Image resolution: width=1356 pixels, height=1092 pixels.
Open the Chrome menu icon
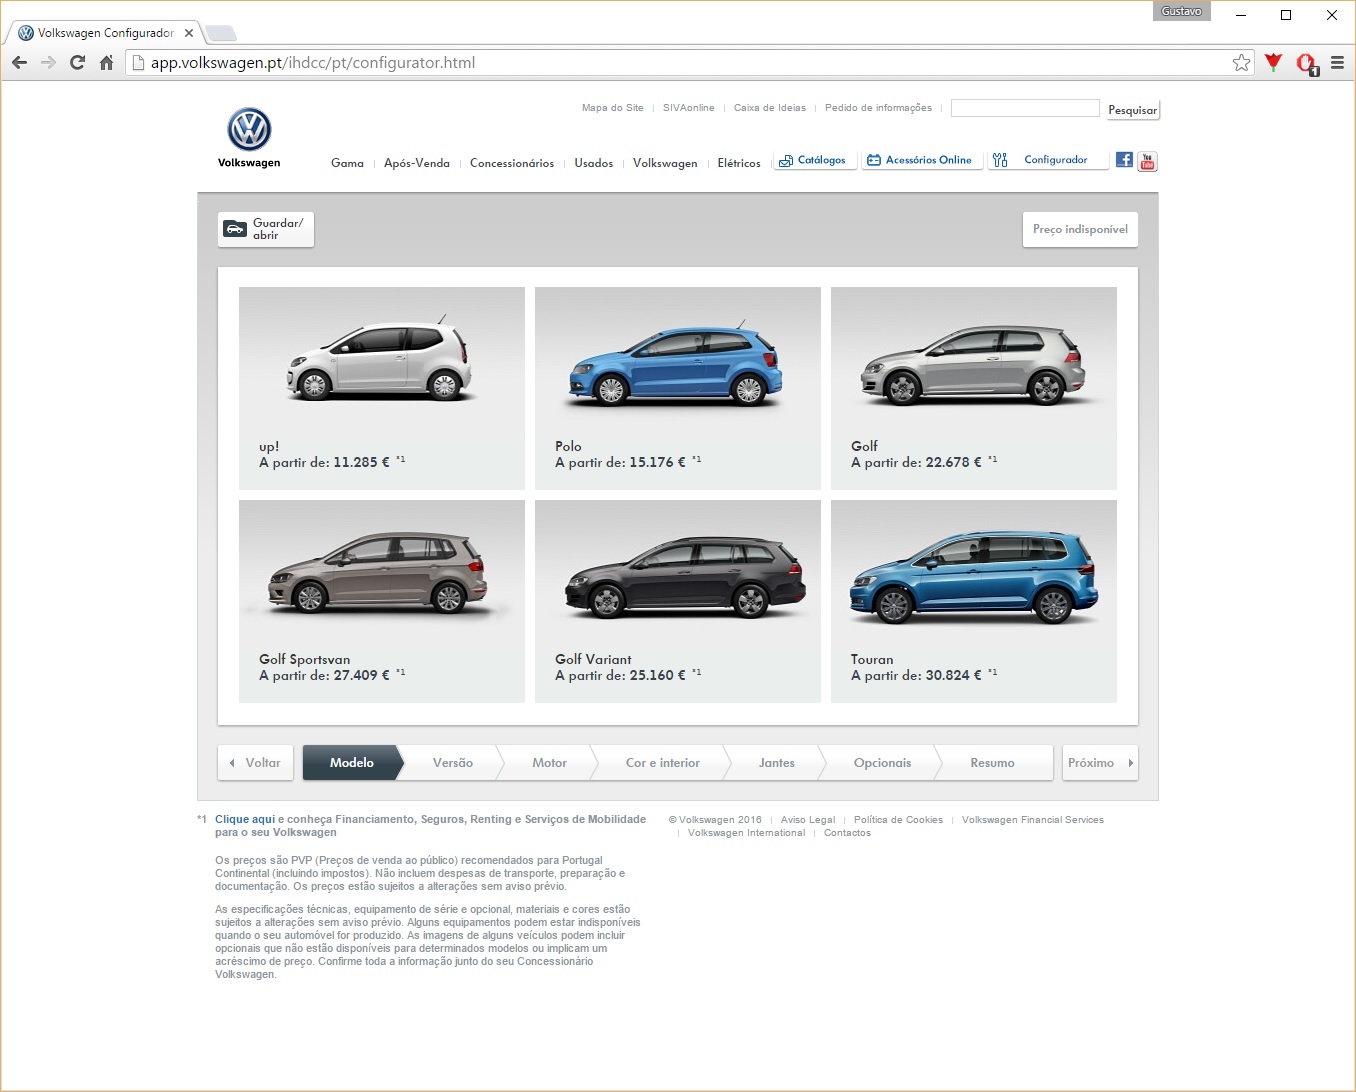pyautogui.click(x=1336, y=63)
